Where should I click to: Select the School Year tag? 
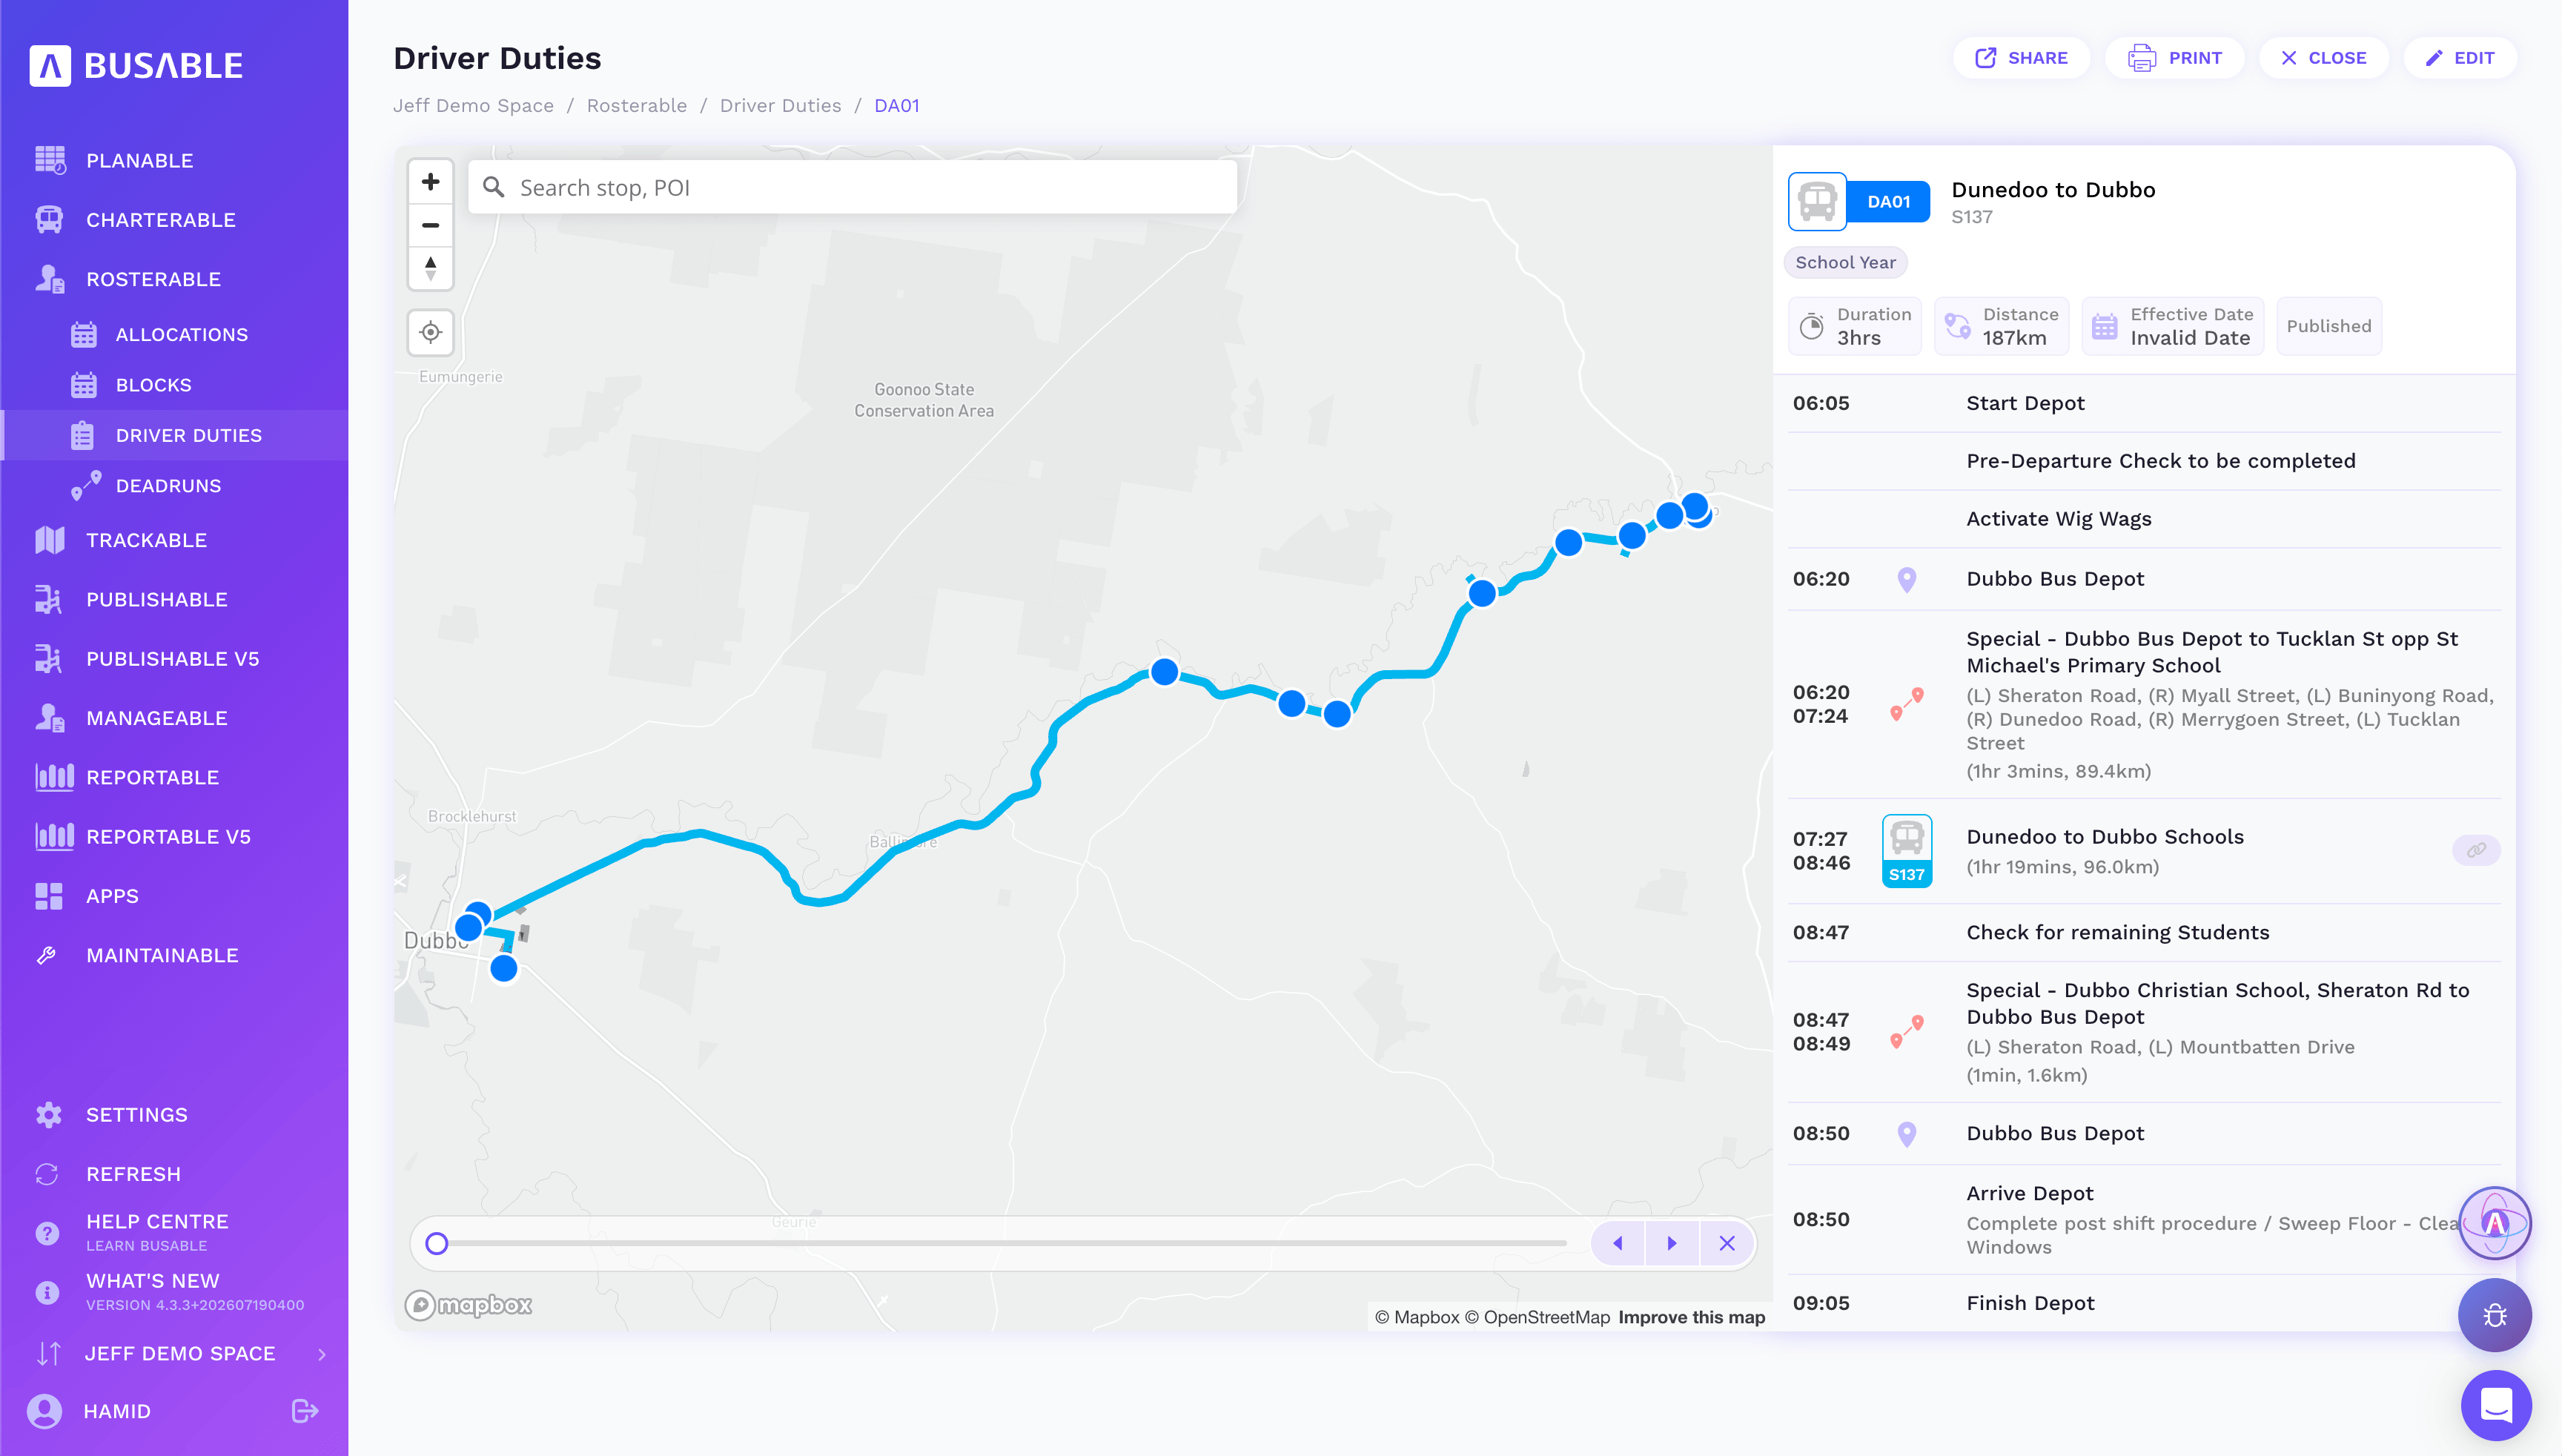[1845, 262]
